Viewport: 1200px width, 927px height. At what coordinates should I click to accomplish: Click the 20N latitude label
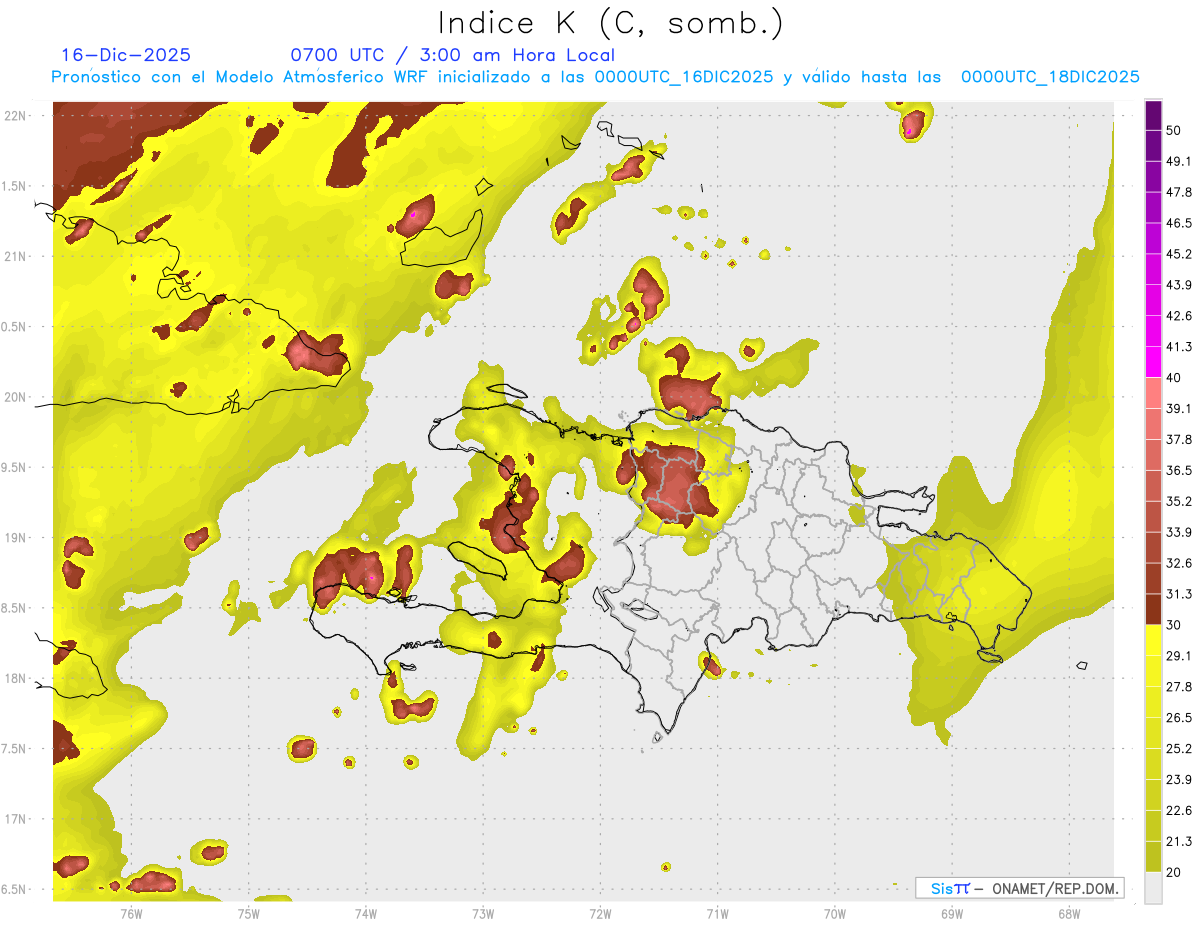pyautogui.click(x=16, y=397)
